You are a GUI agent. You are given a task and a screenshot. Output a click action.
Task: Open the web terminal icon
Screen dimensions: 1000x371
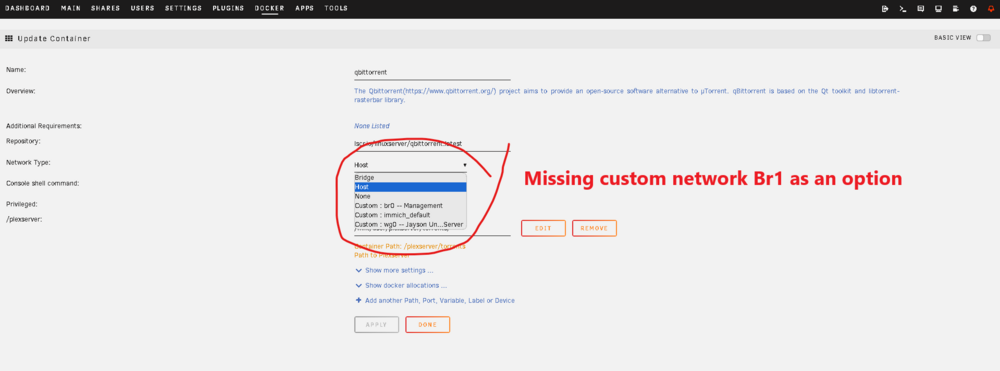(902, 9)
